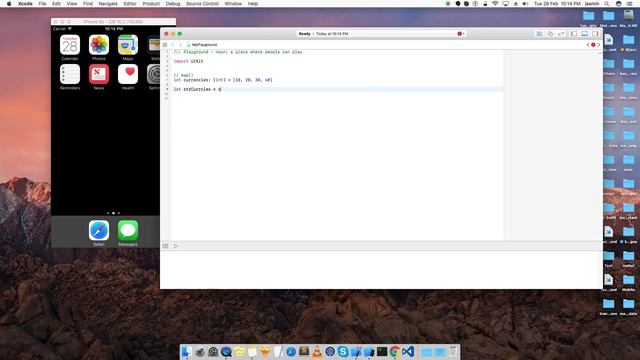
Task: Open the Debug menu
Action: [173, 4]
